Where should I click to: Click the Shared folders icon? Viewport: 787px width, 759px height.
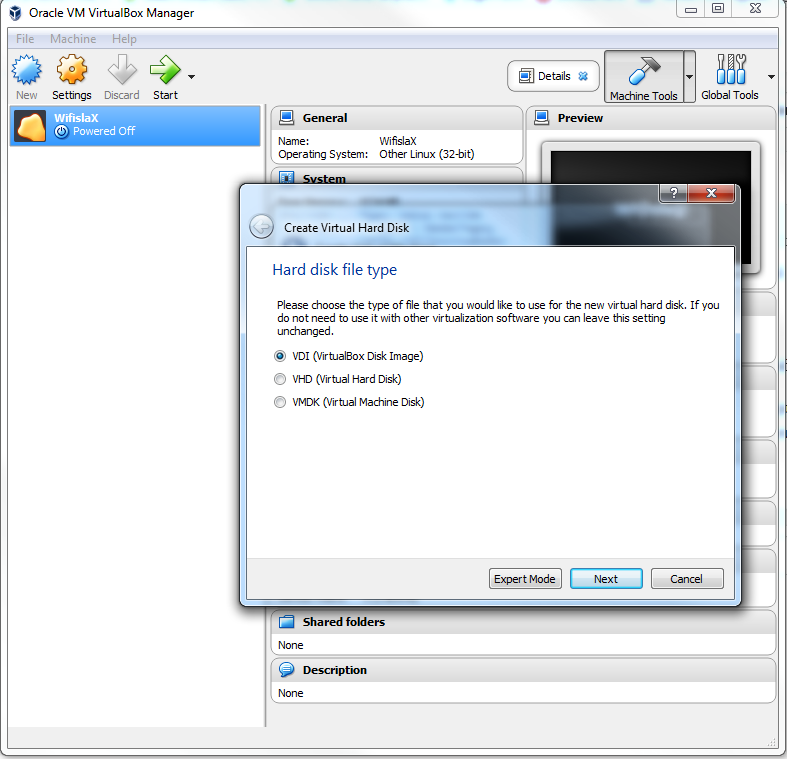[x=287, y=622]
